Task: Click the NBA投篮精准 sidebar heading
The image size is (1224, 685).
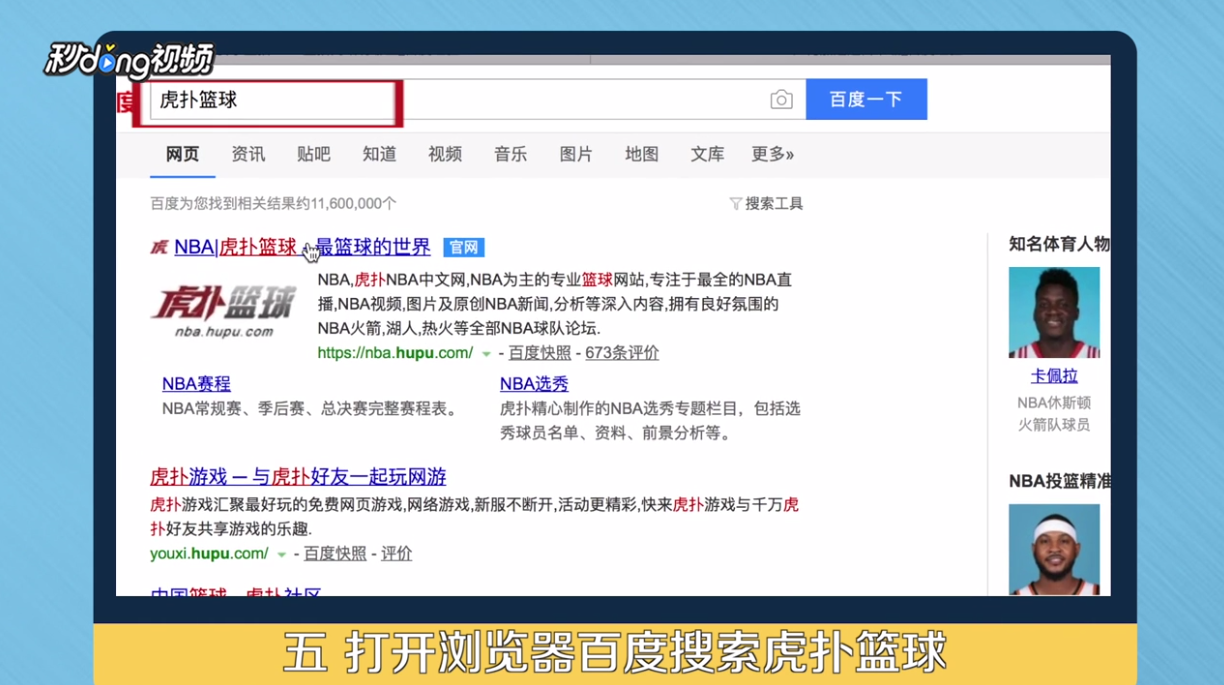Action: (1059, 481)
